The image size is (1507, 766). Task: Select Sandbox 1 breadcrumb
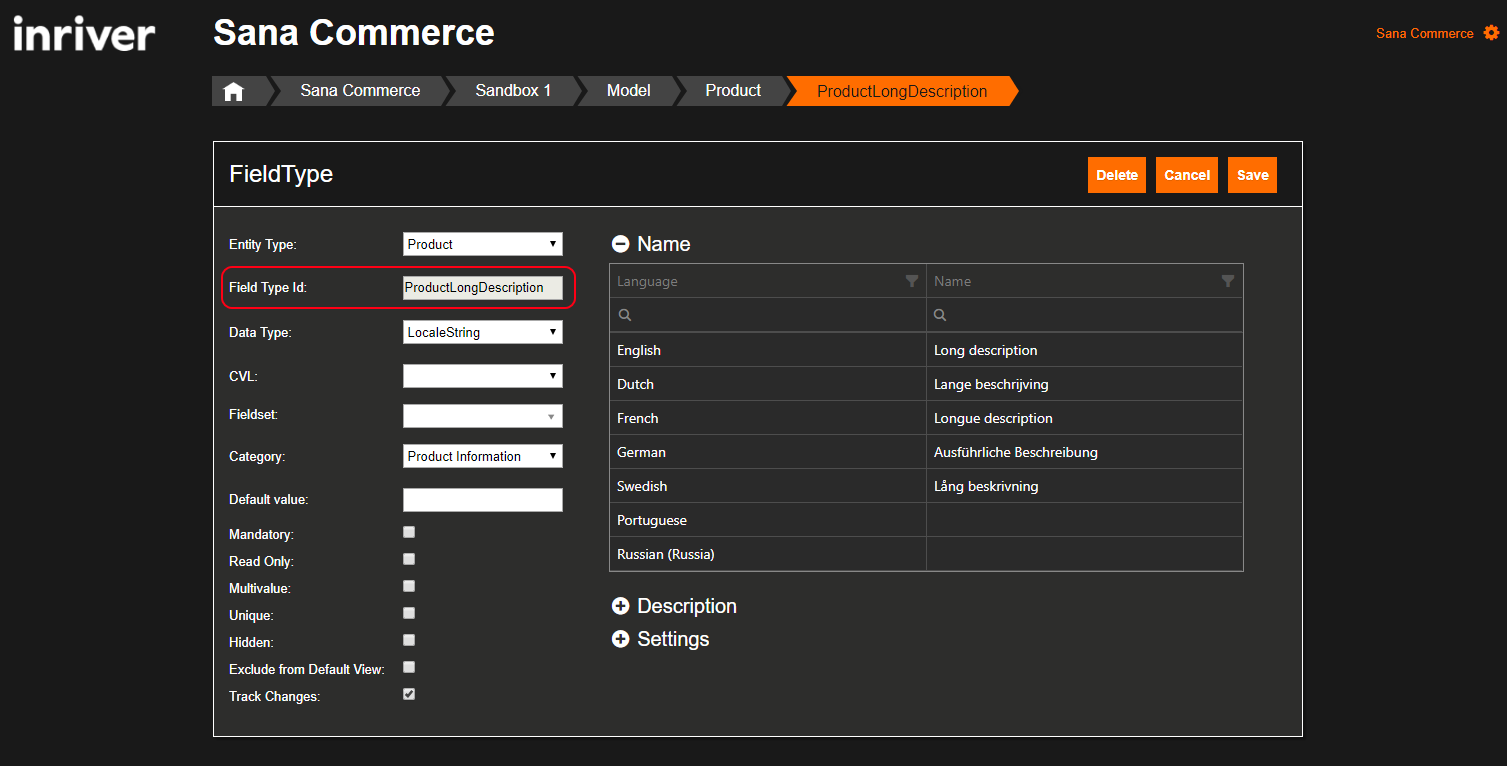tap(513, 91)
